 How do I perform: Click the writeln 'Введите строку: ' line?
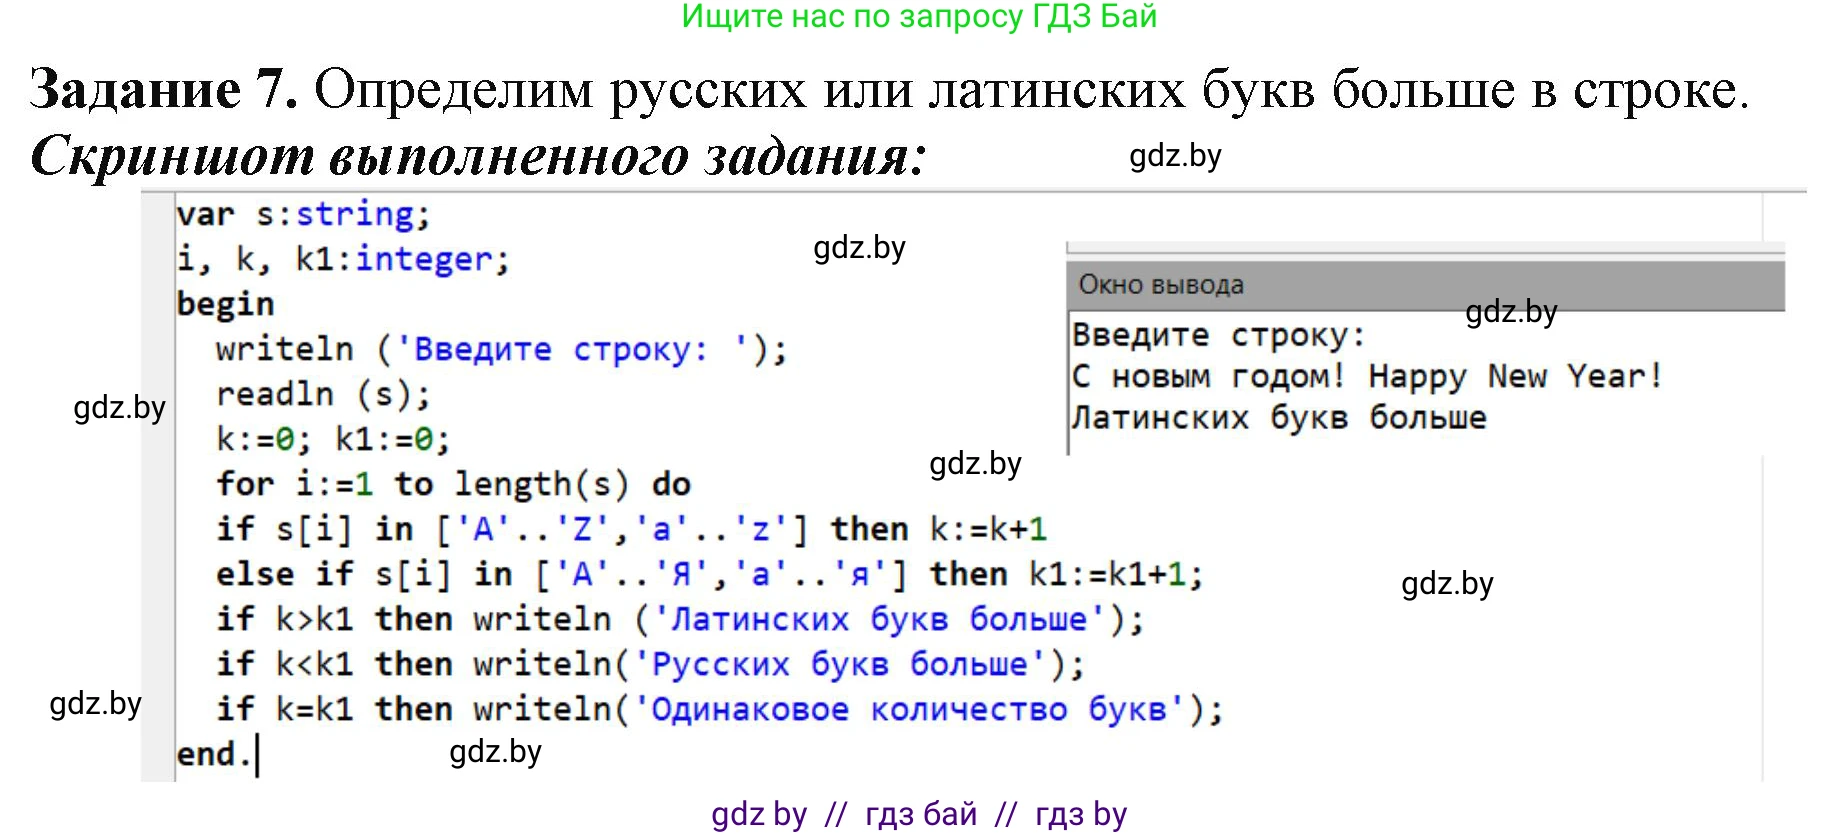[x=502, y=349]
